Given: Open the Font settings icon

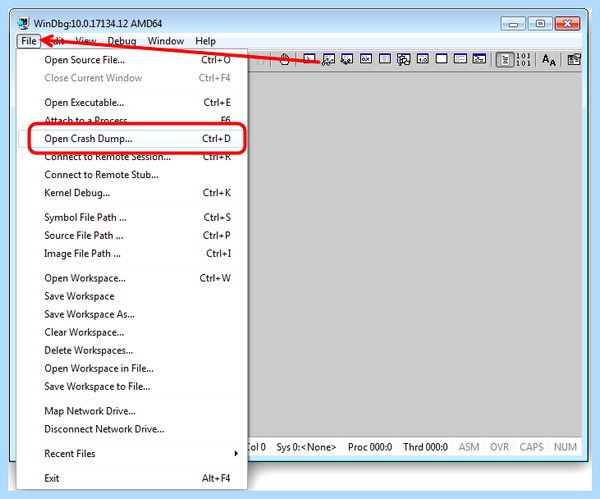Looking at the screenshot, I should pyautogui.click(x=549, y=60).
